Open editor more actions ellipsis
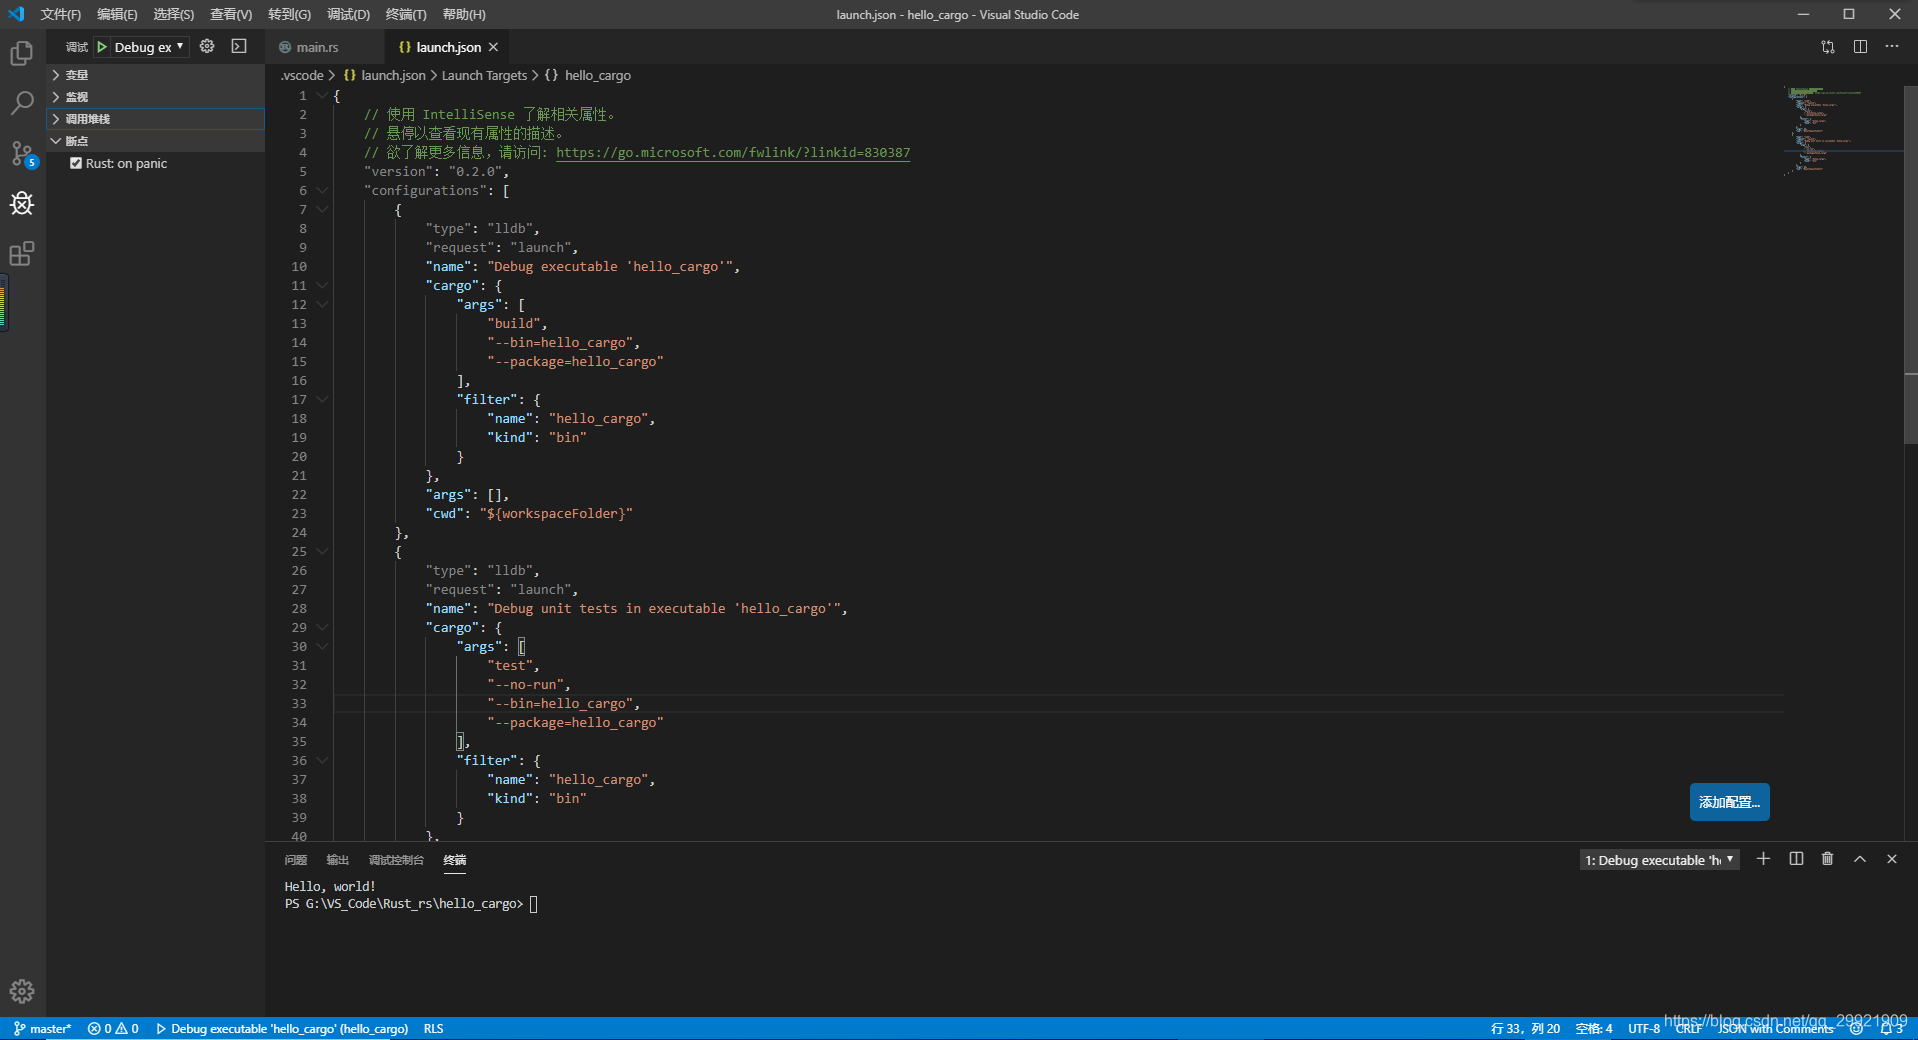 (1892, 47)
